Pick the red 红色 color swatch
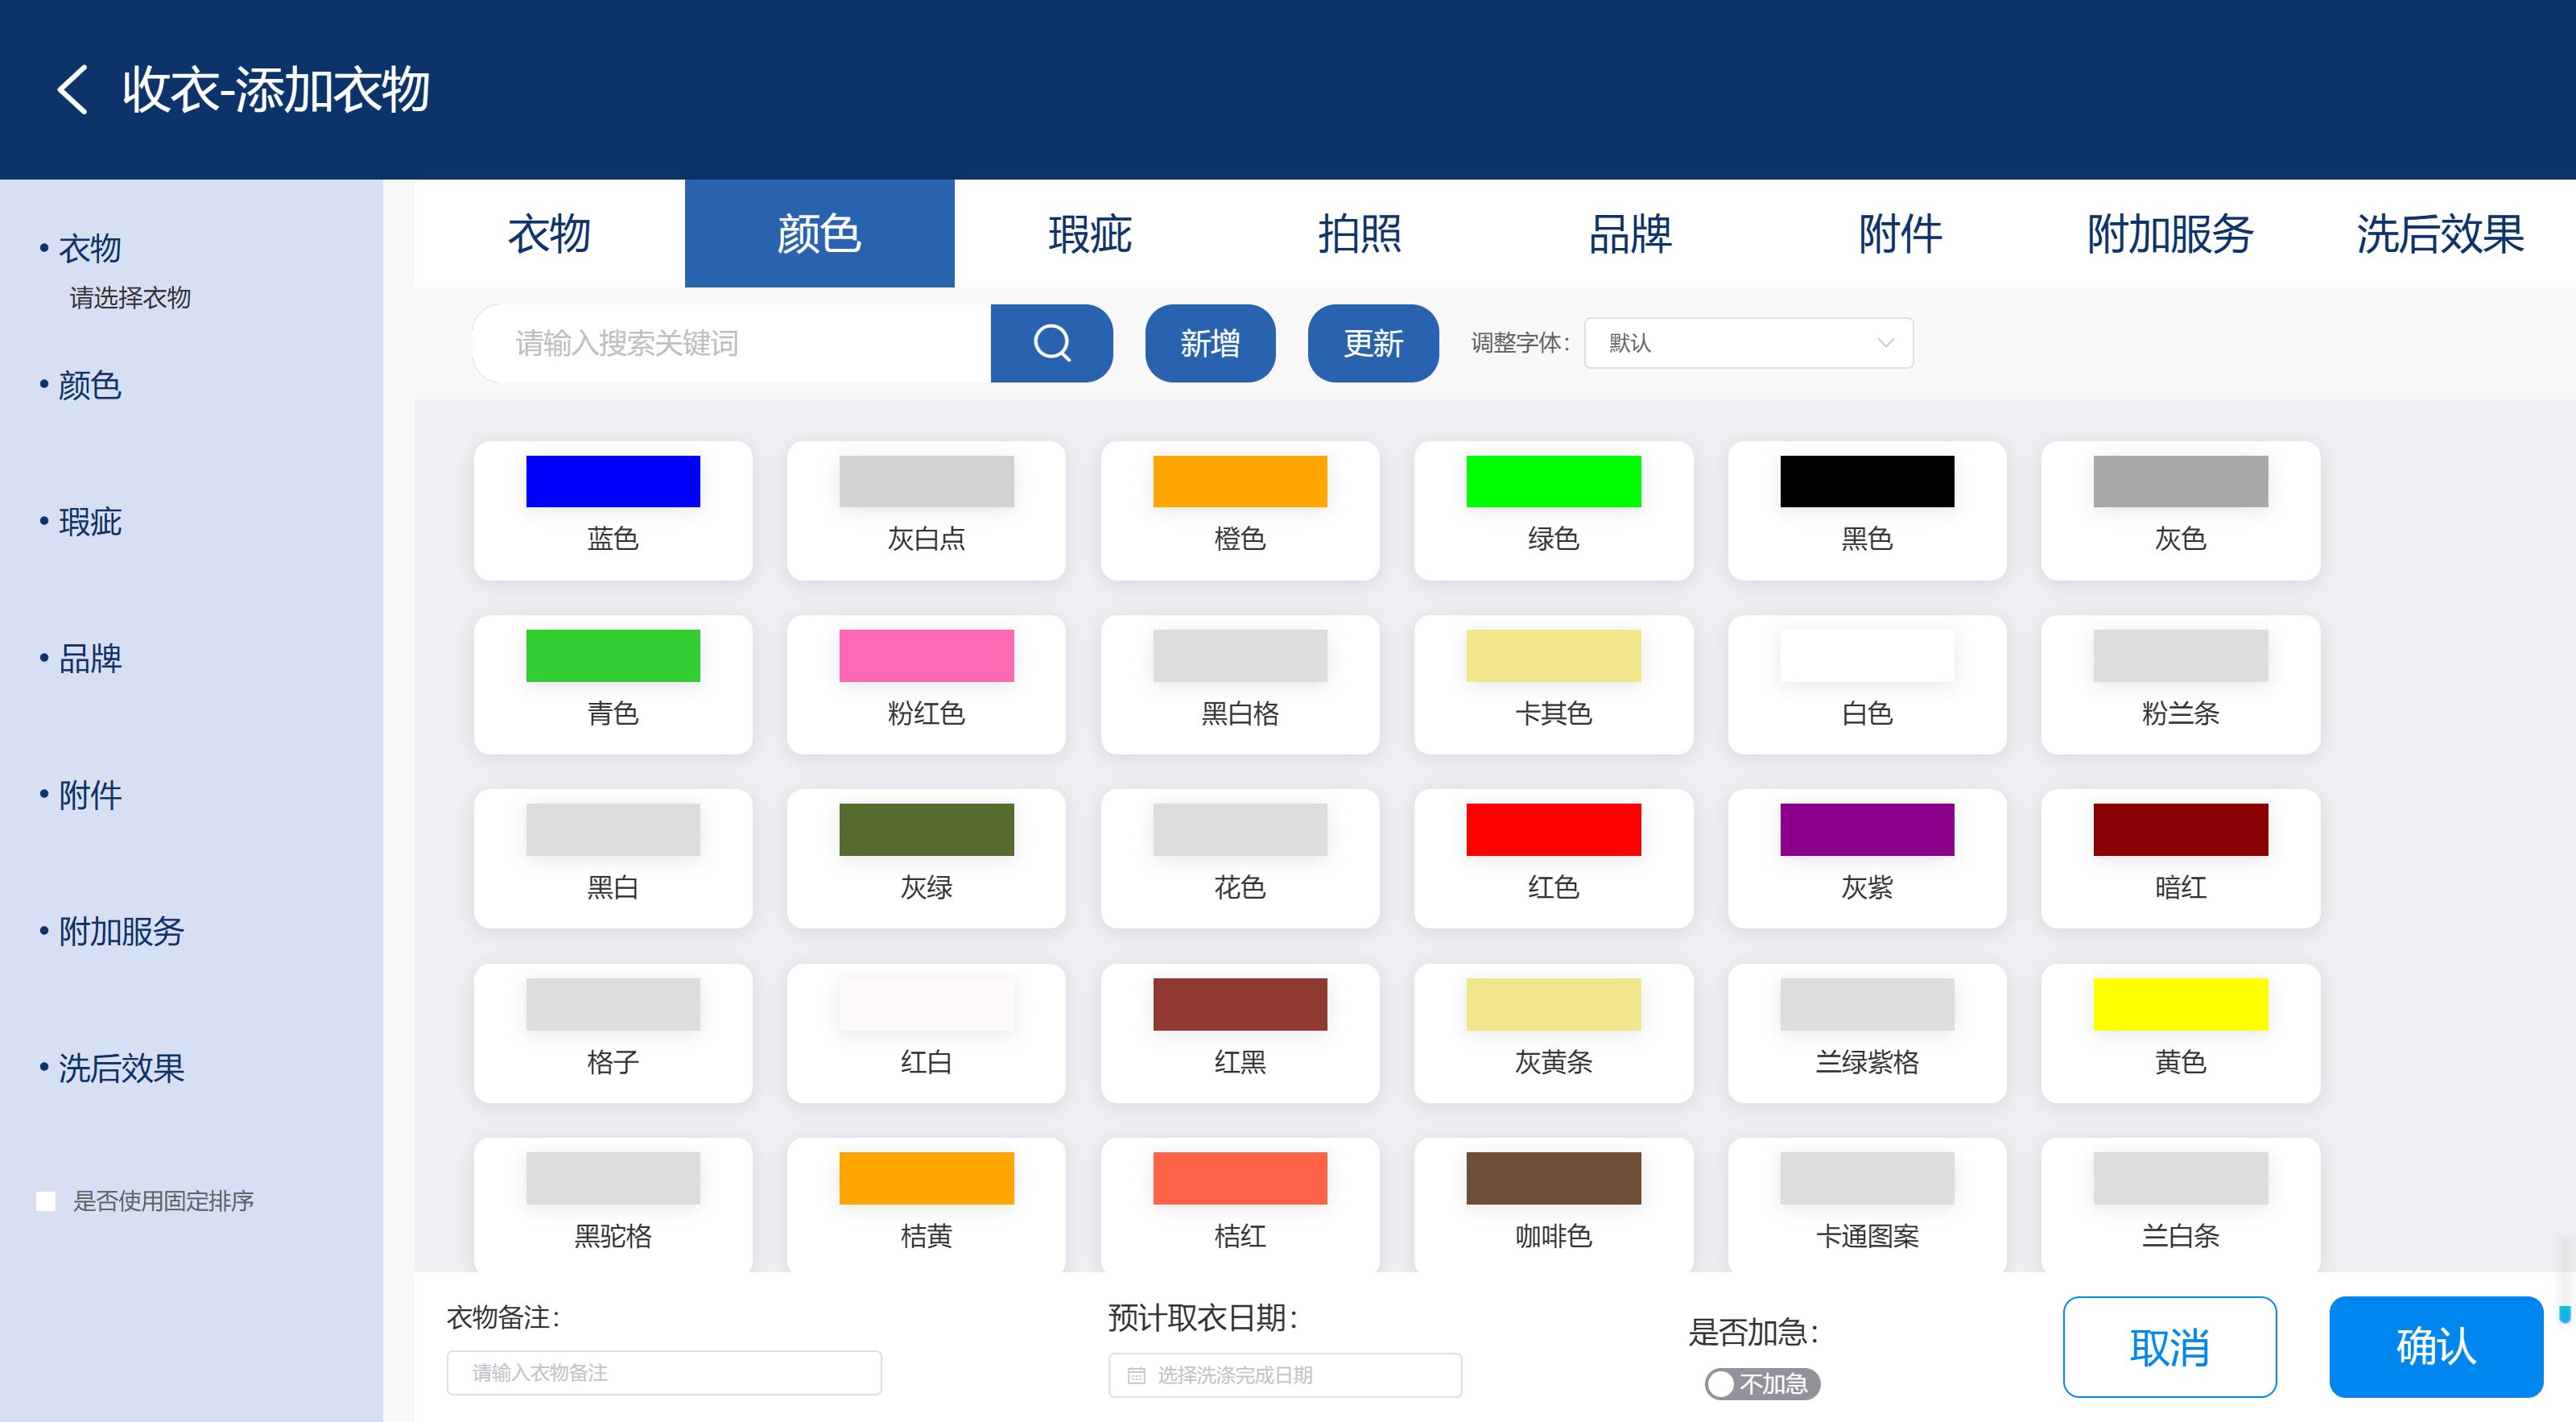This screenshot has width=2576, height=1422. click(x=1552, y=858)
